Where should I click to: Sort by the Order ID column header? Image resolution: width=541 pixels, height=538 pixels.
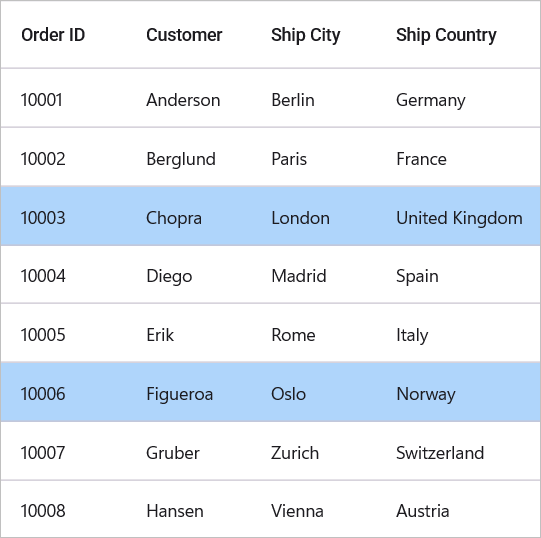[x=53, y=35]
